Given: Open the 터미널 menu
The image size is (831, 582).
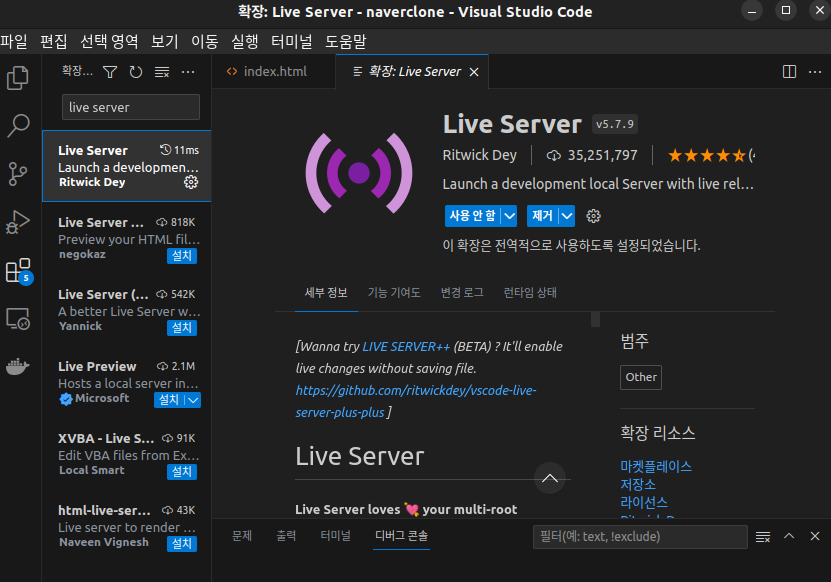Looking at the screenshot, I should point(291,41).
